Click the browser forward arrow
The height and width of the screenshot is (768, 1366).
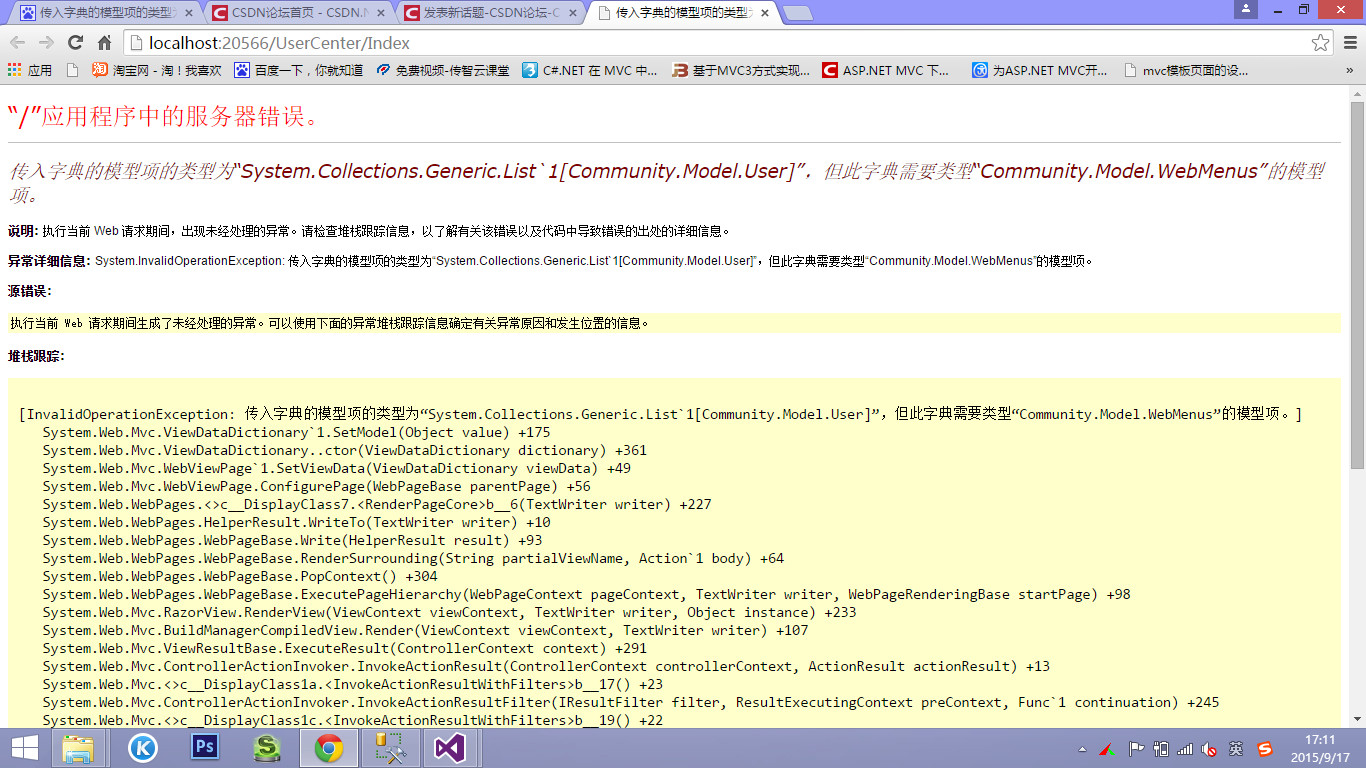[46, 43]
